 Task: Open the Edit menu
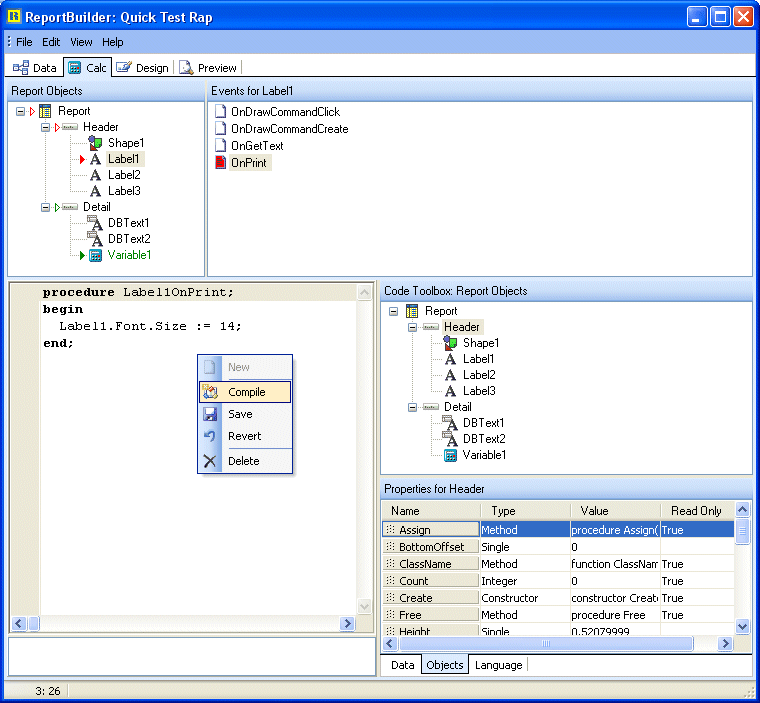click(x=51, y=42)
